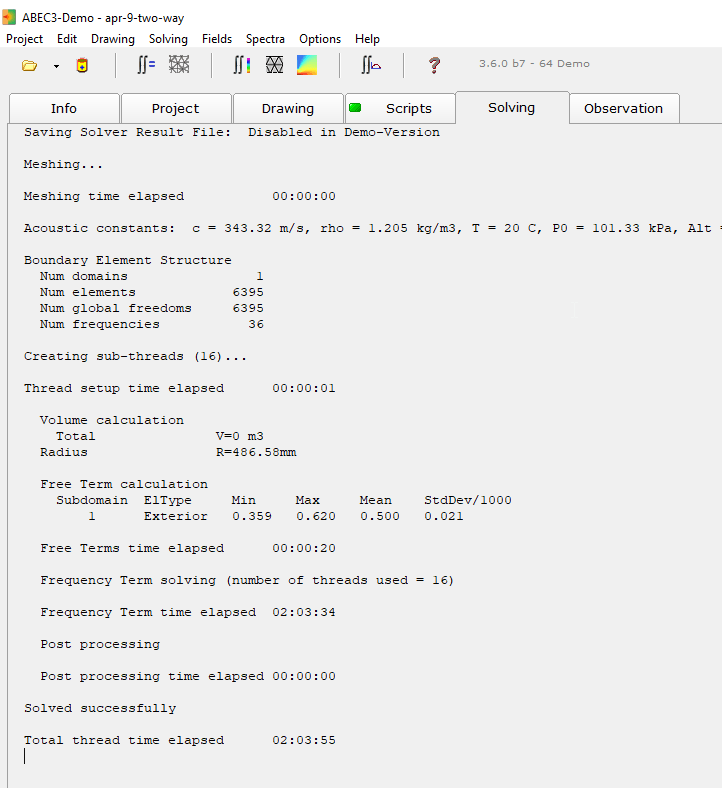
Task: Click the ABEC3 app icon in title bar
Action: click(9, 18)
